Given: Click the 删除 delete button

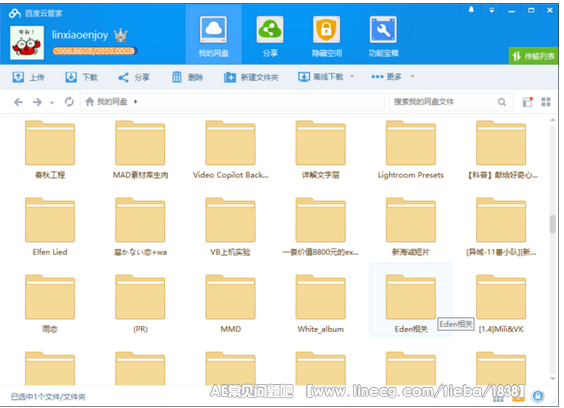Looking at the screenshot, I should click(x=187, y=77).
